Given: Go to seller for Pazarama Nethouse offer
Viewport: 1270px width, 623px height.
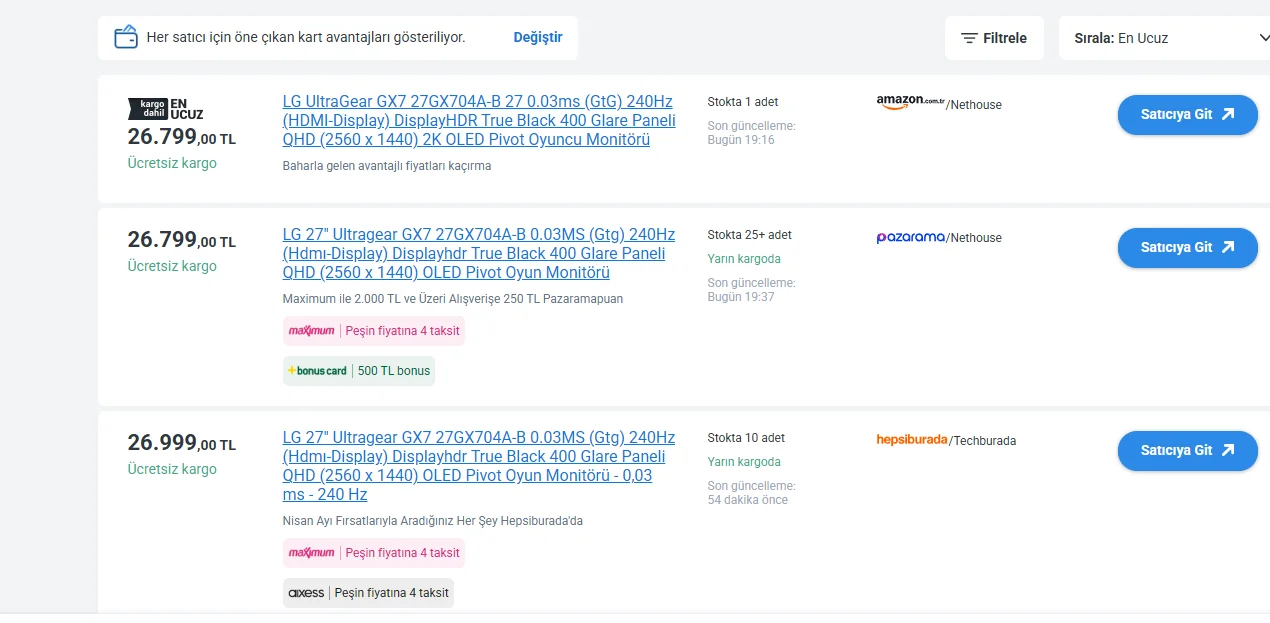Looking at the screenshot, I should click(1187, 248).
